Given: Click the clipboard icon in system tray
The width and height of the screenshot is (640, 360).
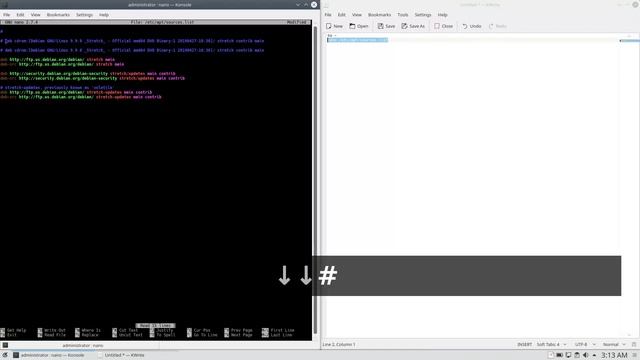Looking at the screenshot, I should pyautogui.click(x=577, y=355).
